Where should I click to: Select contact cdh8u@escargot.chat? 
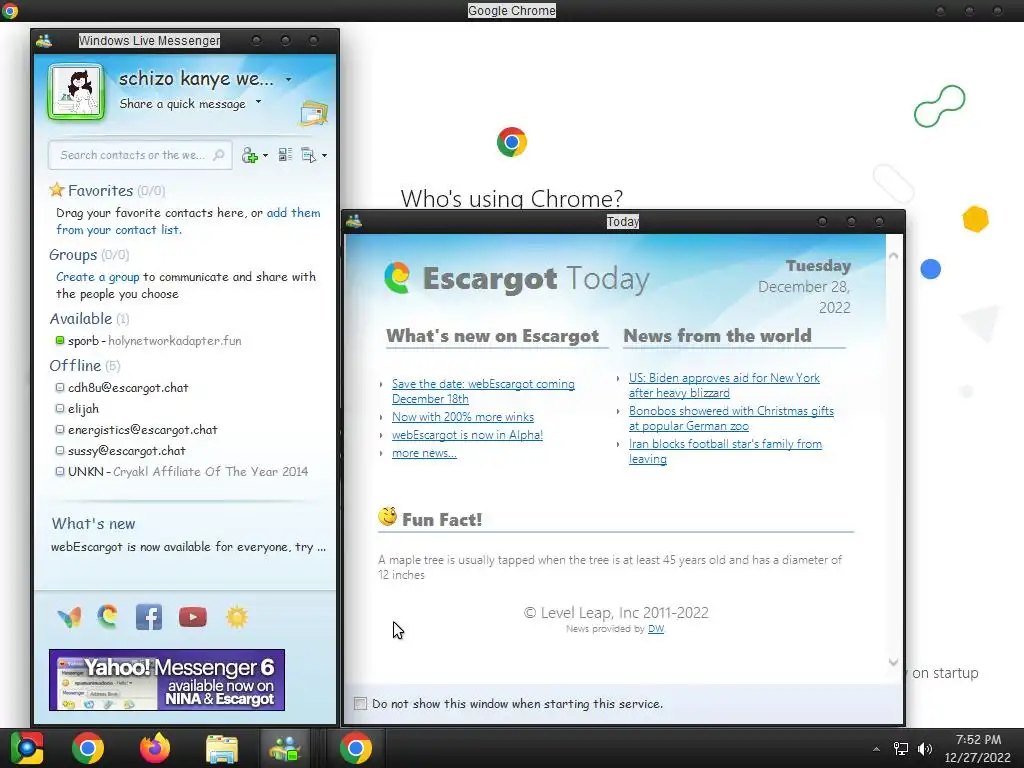tap(121, 388)
